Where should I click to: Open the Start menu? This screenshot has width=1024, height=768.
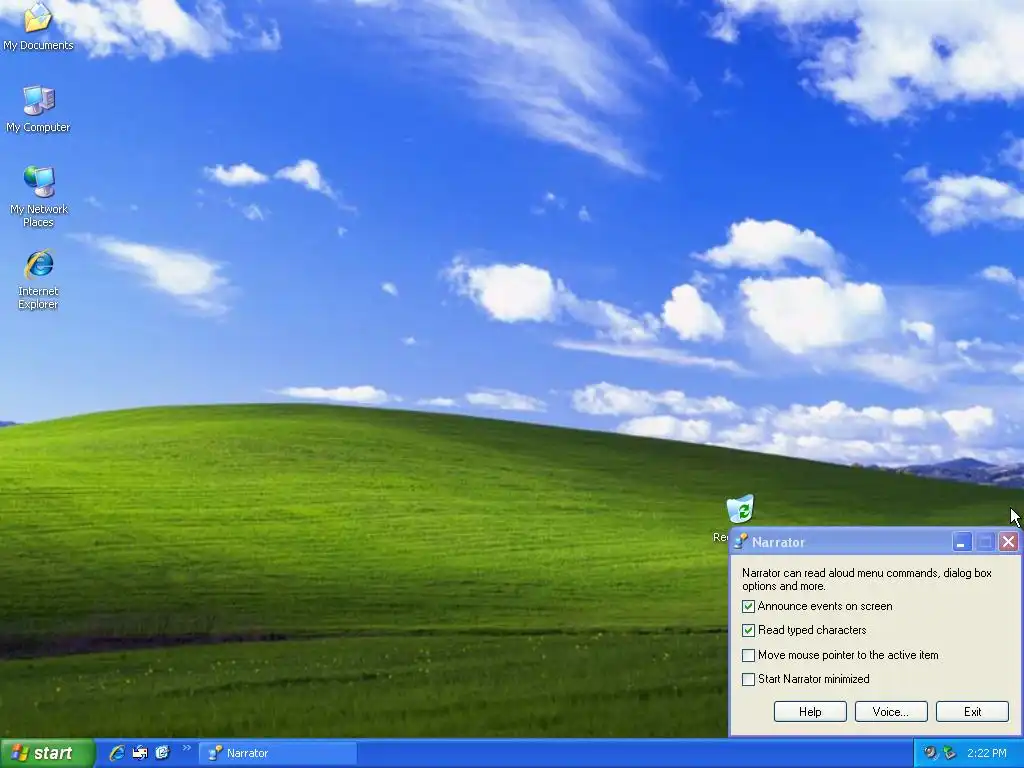[47, 753]
